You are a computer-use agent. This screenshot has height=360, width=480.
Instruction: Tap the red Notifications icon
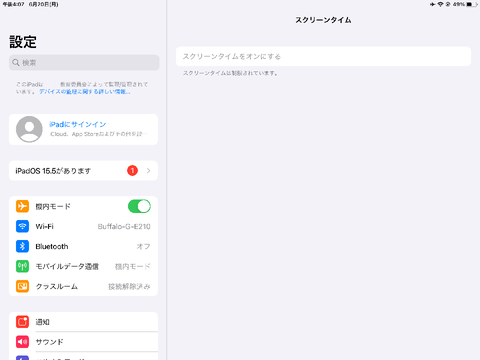pos(22,322)
